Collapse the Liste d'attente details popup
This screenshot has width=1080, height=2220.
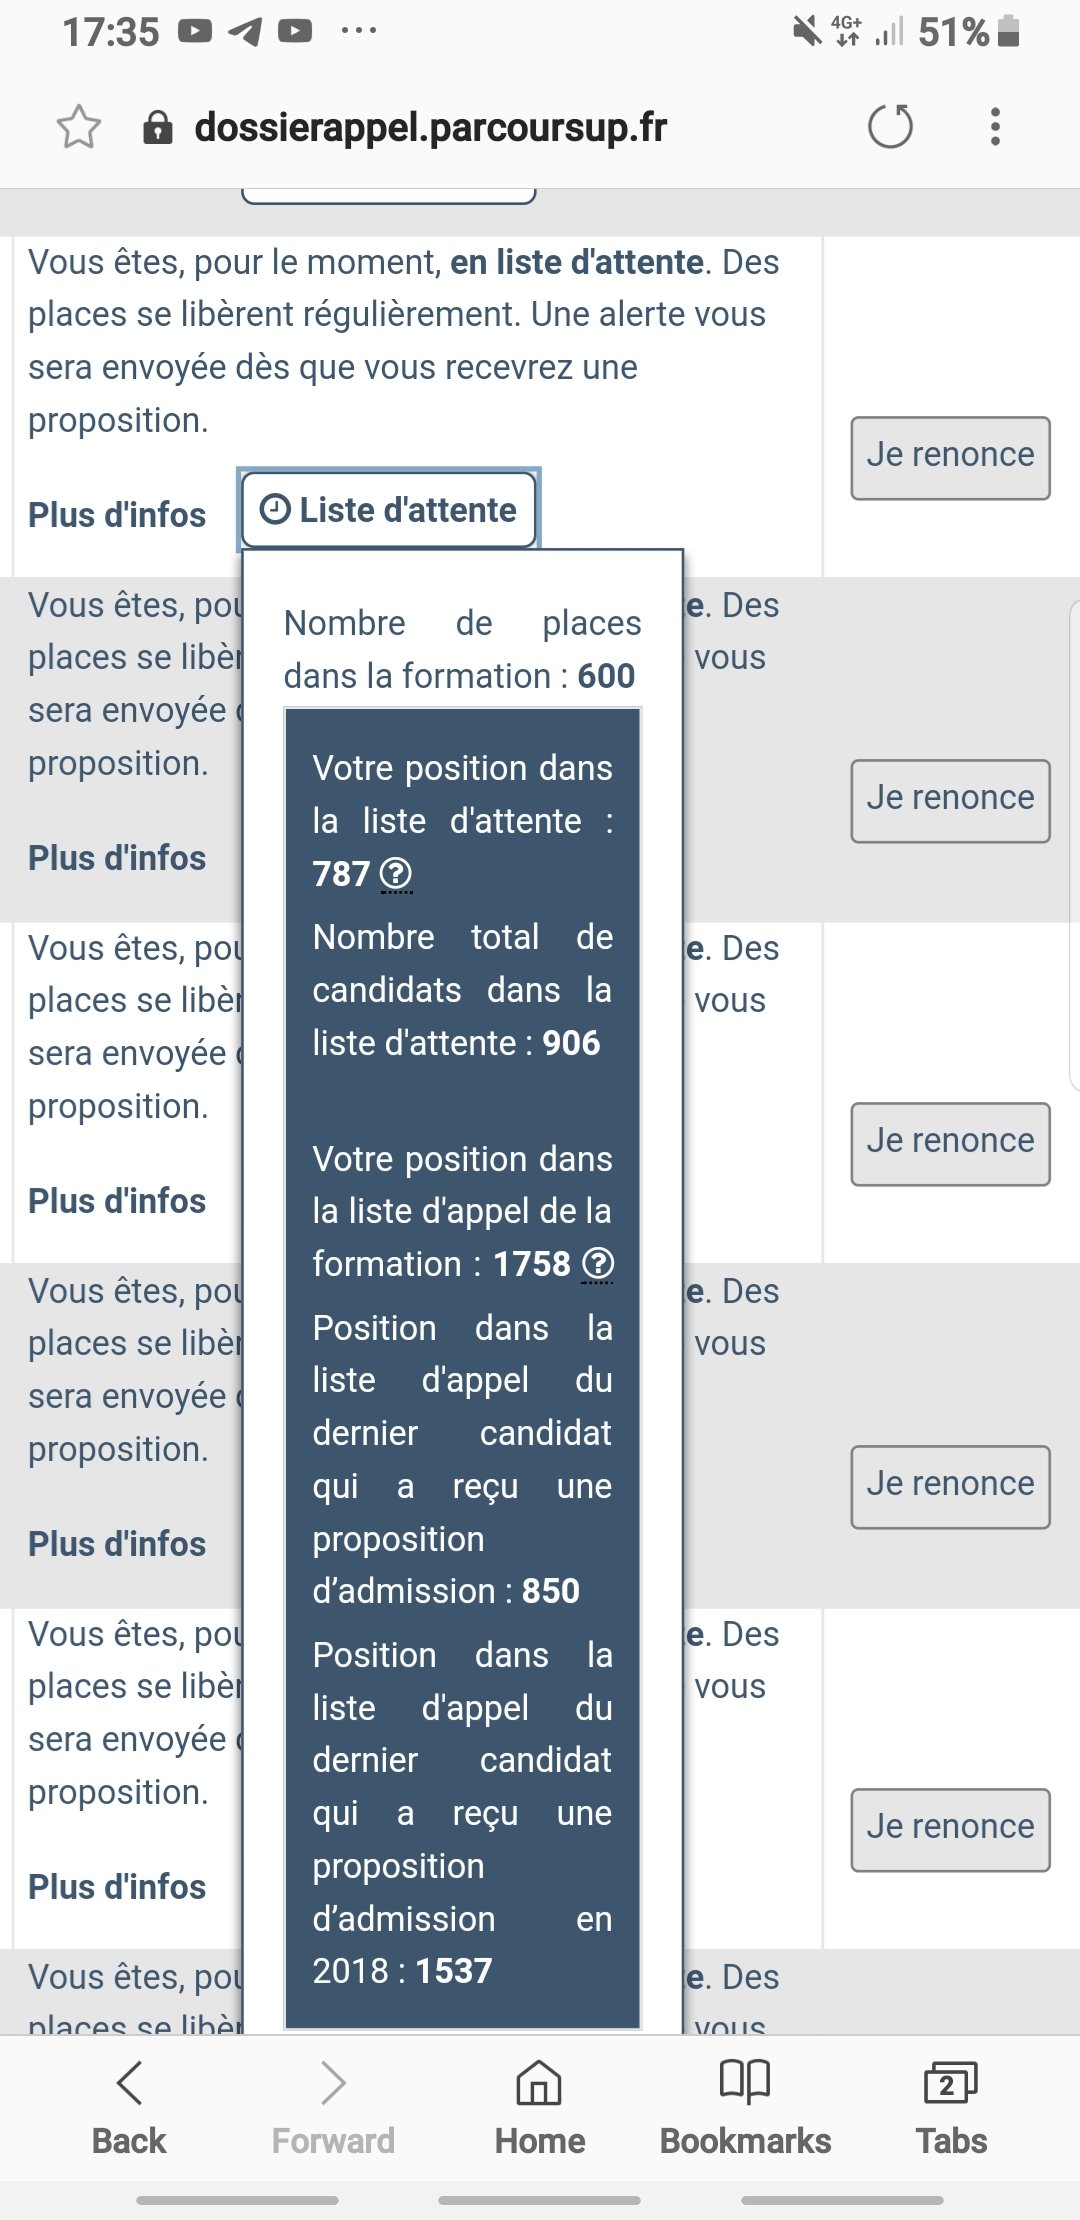coord(389,510)
